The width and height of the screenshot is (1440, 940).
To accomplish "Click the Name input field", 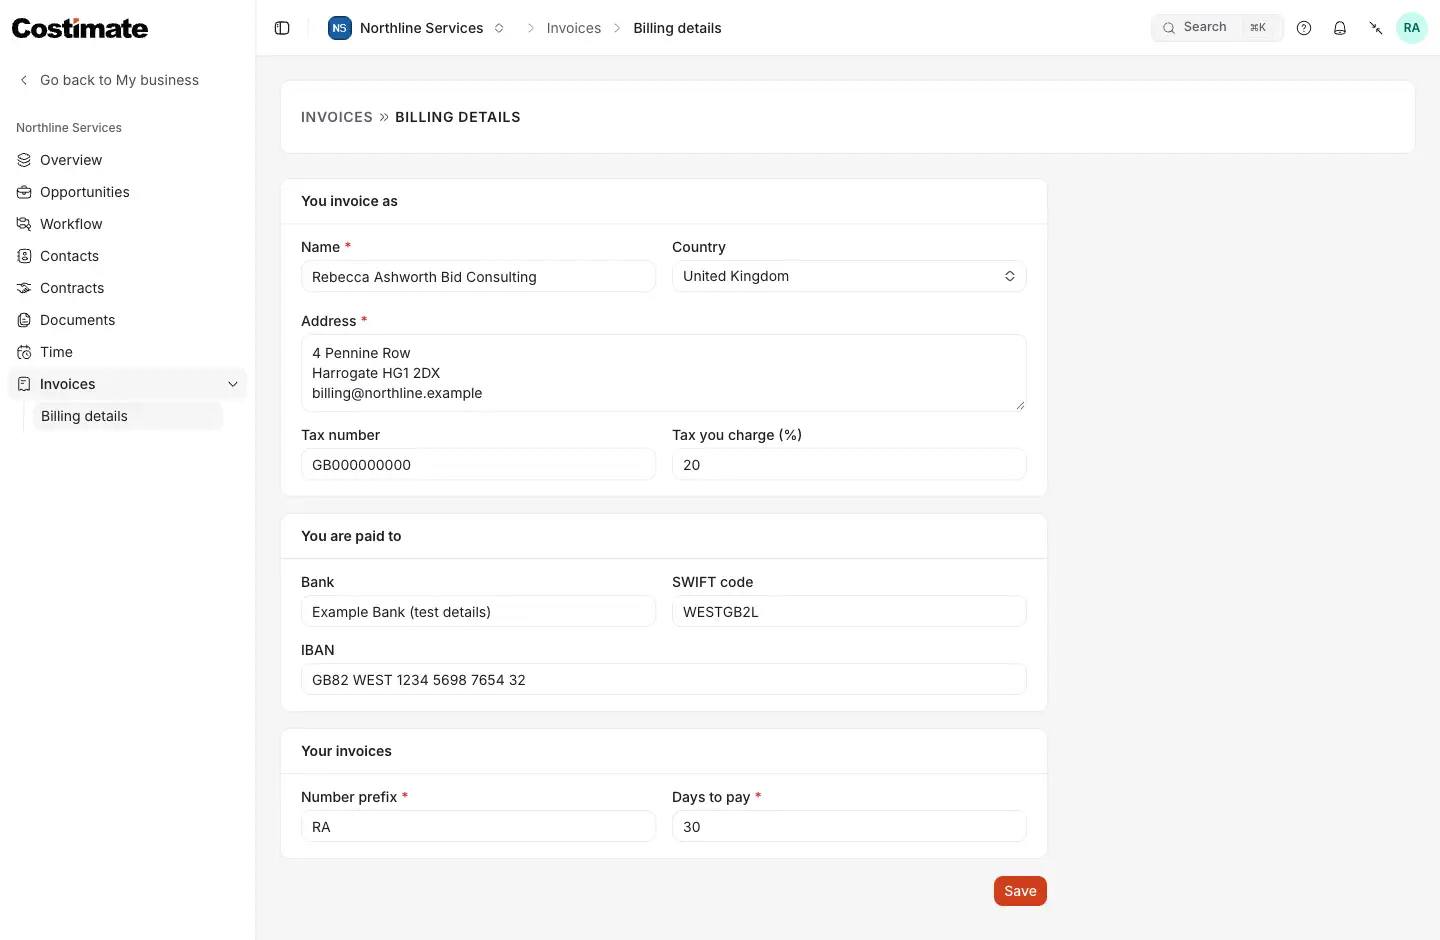I will (x=478, y=277).
